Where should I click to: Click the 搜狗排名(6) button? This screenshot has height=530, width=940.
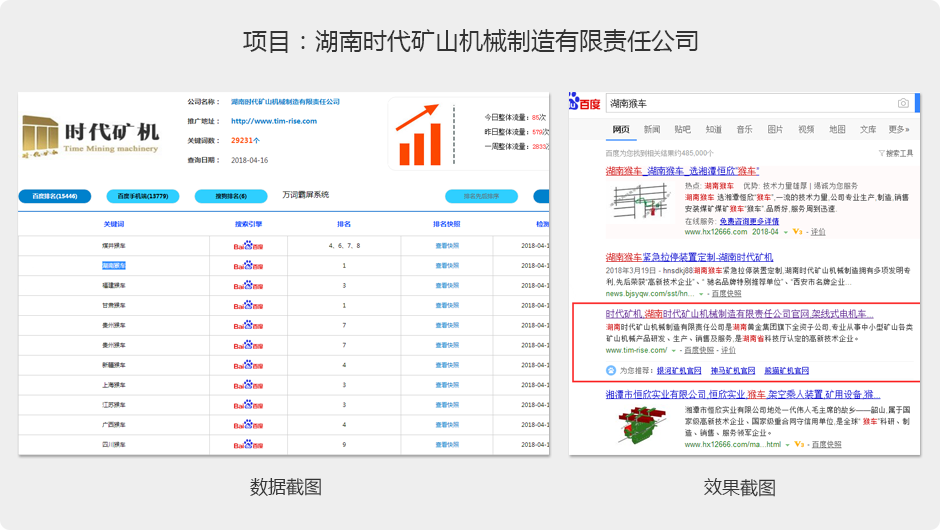click(231, 196)
